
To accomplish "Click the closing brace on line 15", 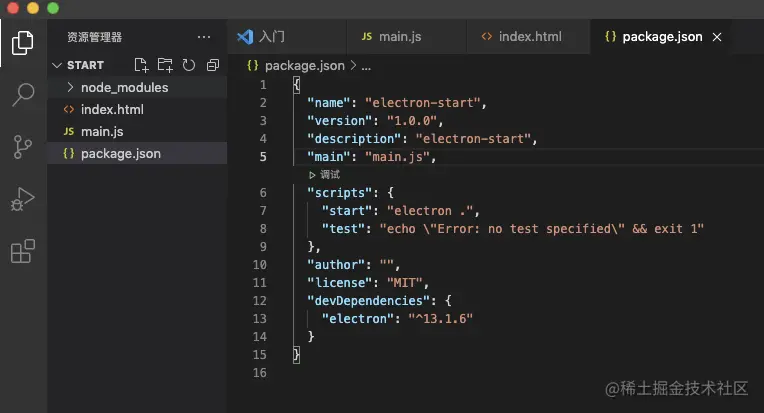I will pyautogui.click(x=296, y=355).
